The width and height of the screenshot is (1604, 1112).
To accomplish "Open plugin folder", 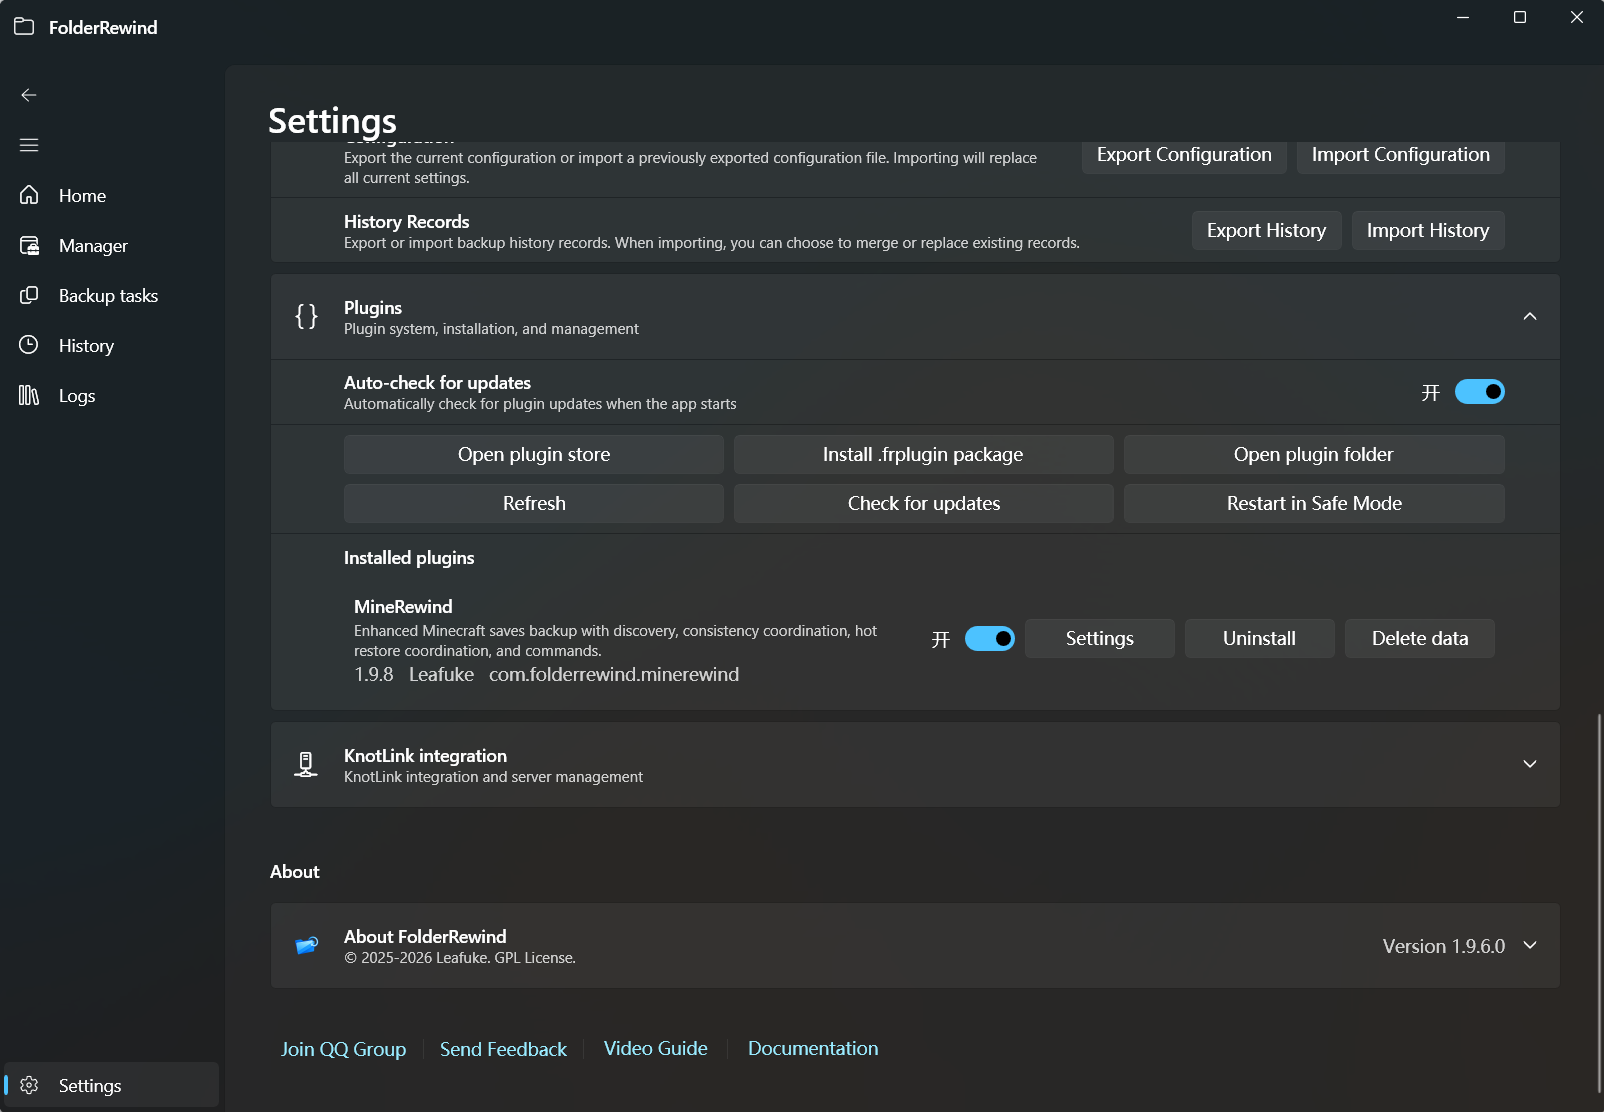I will tap(1314, 454).
